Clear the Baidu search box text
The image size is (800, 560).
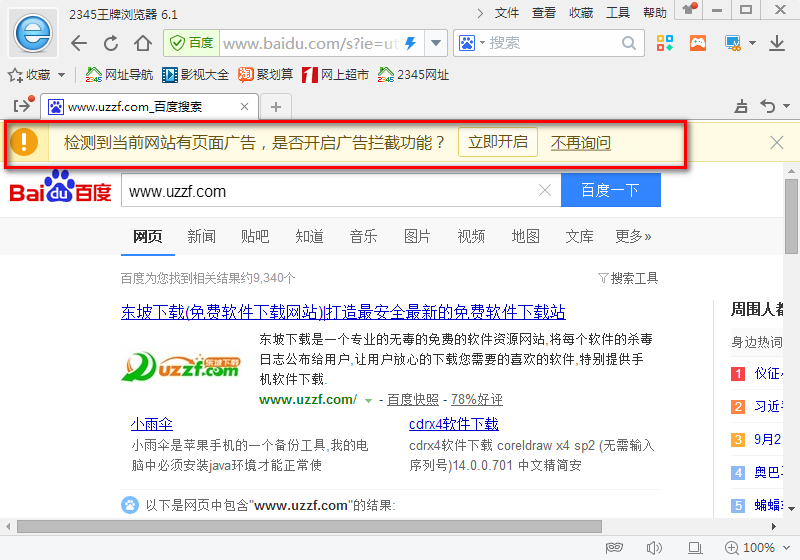tap(545, 190)
